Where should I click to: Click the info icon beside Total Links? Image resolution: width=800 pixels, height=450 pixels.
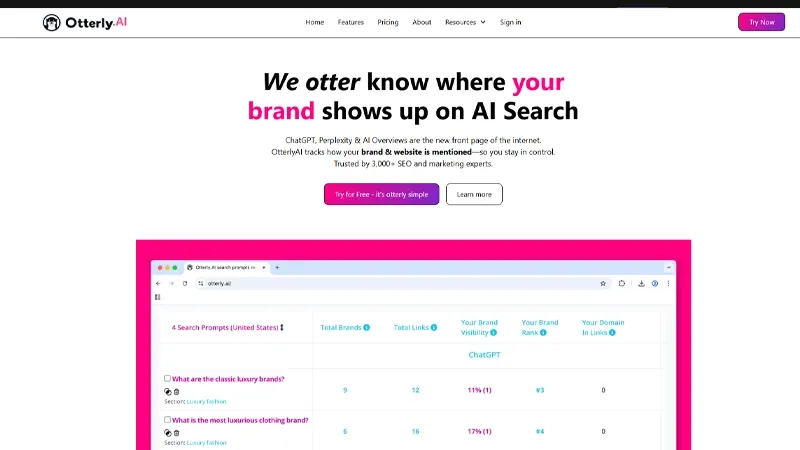pos(437,327)
